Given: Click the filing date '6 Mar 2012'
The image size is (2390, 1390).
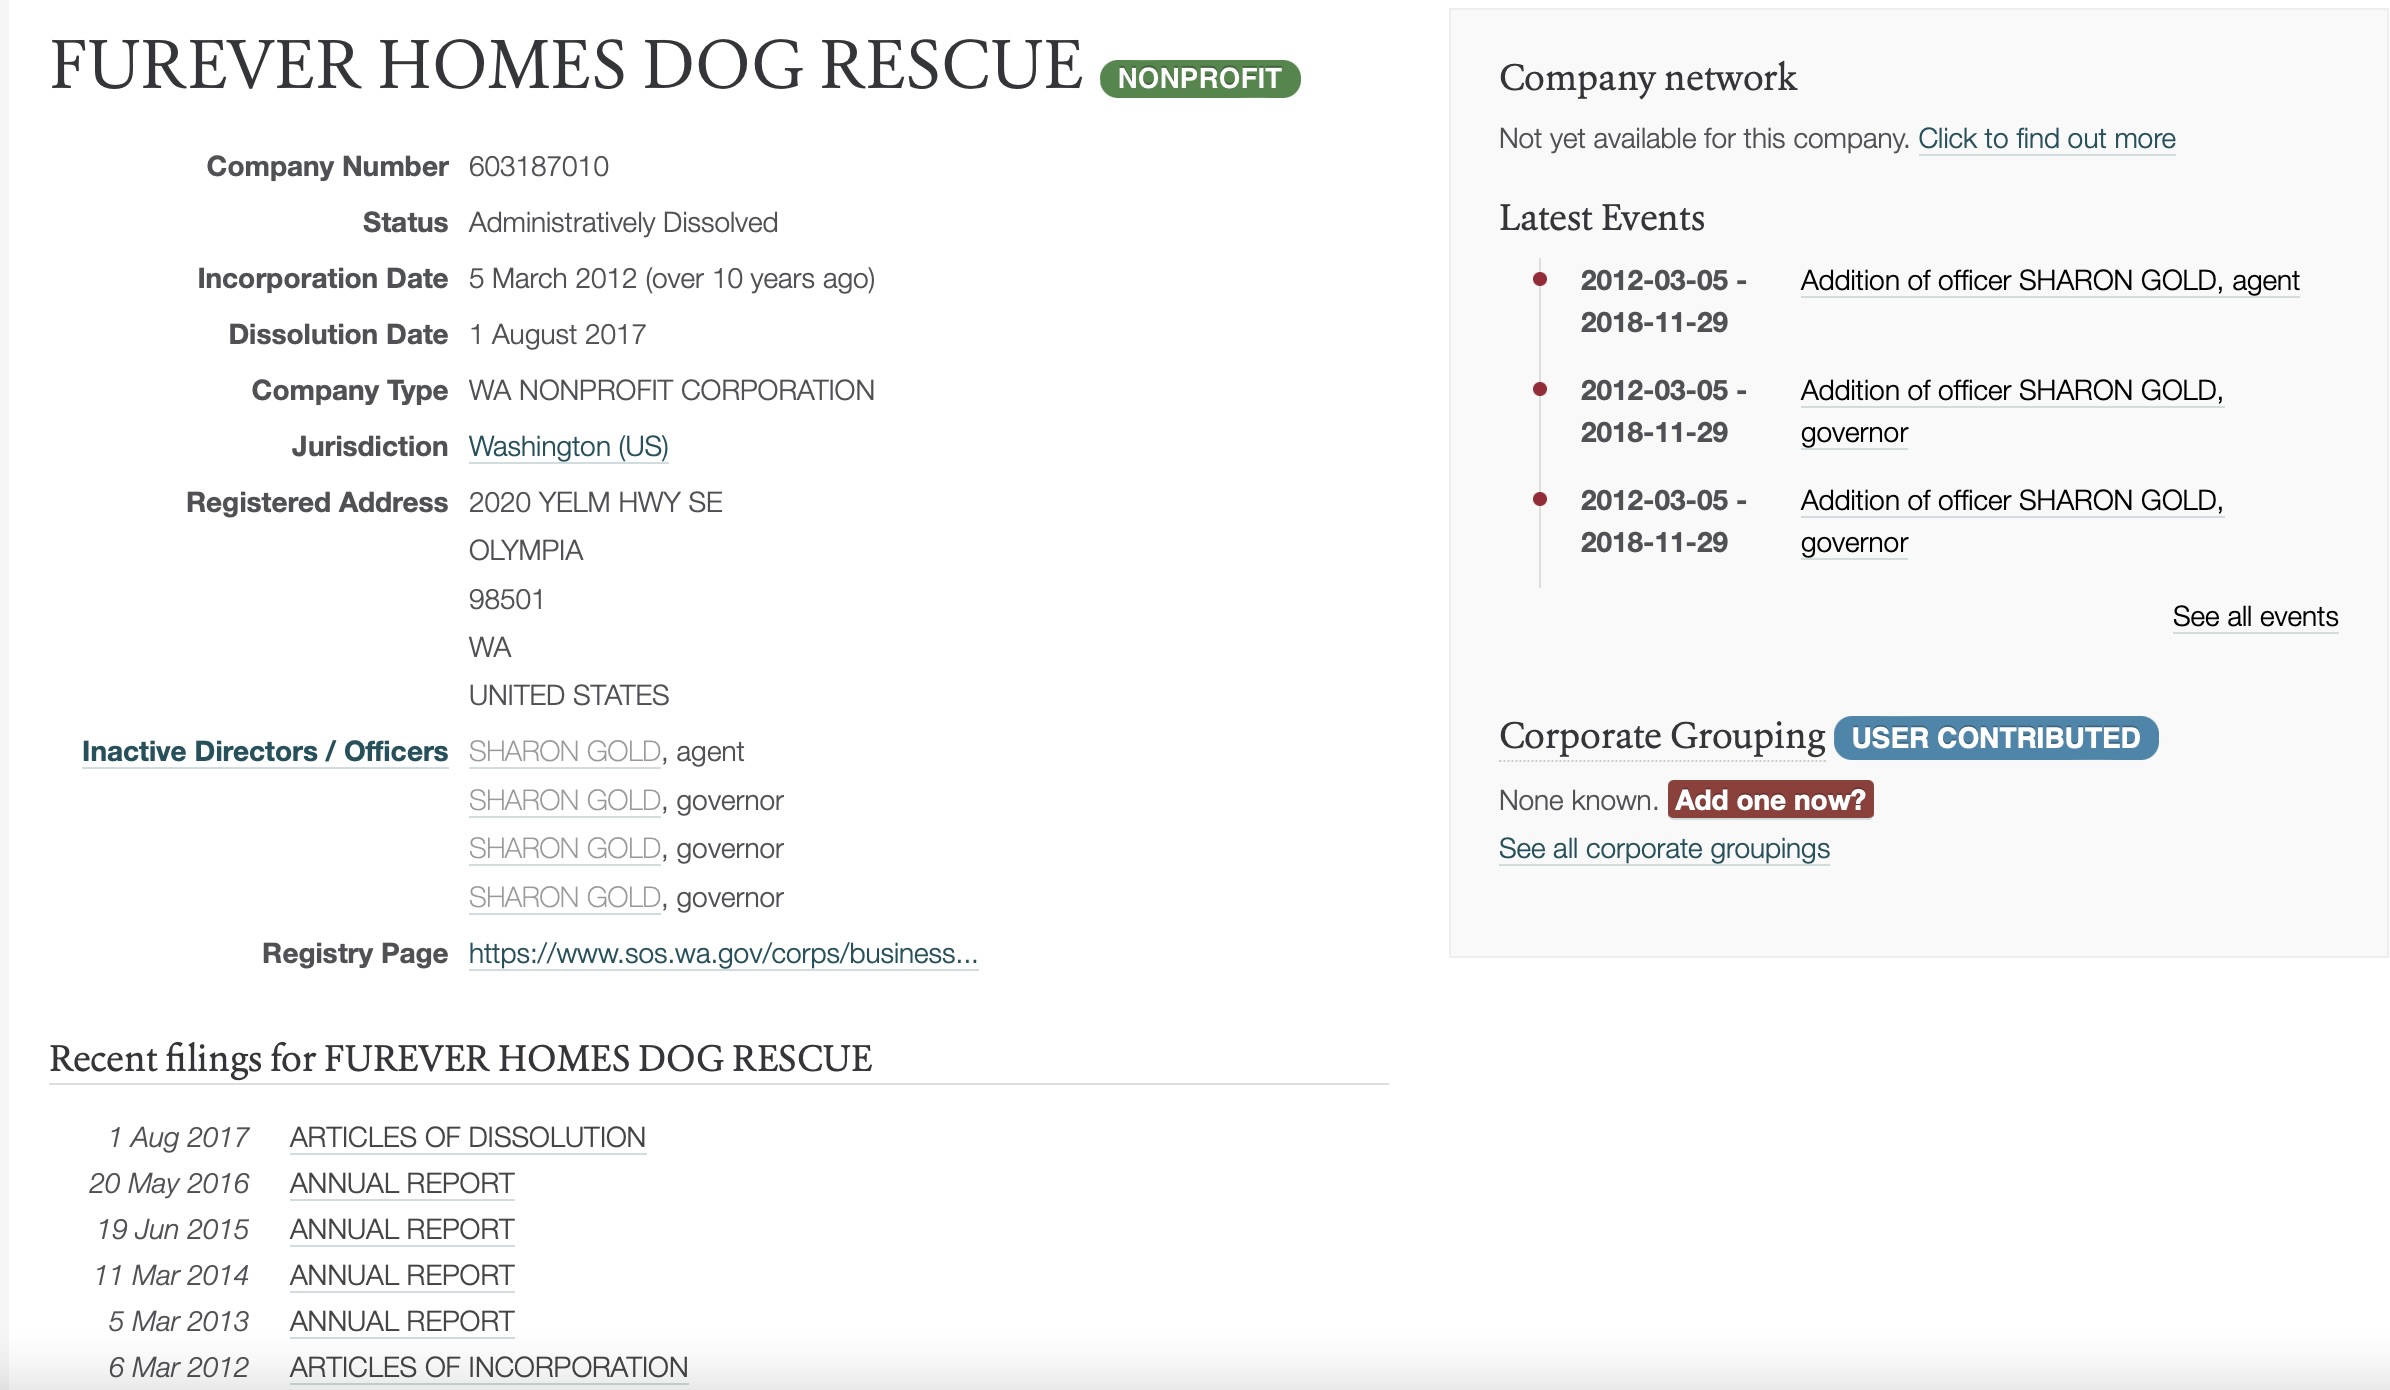Looking at the screenshot, I should click(179, 1367).
